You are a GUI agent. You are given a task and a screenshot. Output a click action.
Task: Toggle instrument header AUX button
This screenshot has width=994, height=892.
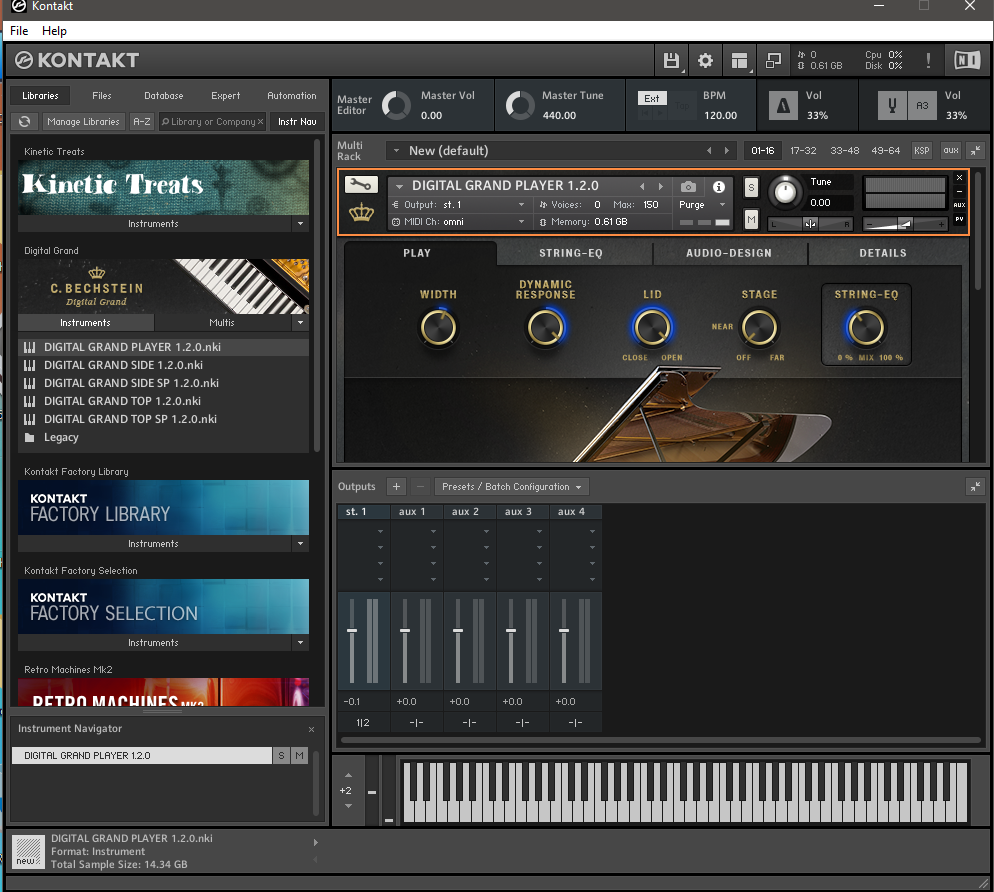pos(959,205)
